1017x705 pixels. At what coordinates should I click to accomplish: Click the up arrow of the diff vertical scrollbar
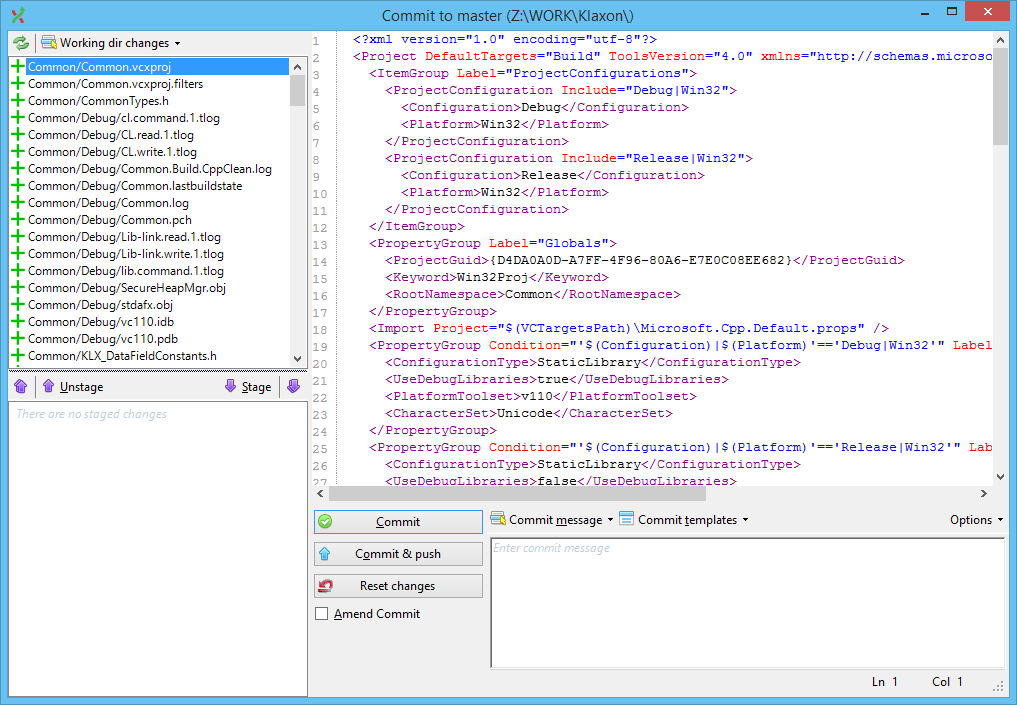[1000, 40]
